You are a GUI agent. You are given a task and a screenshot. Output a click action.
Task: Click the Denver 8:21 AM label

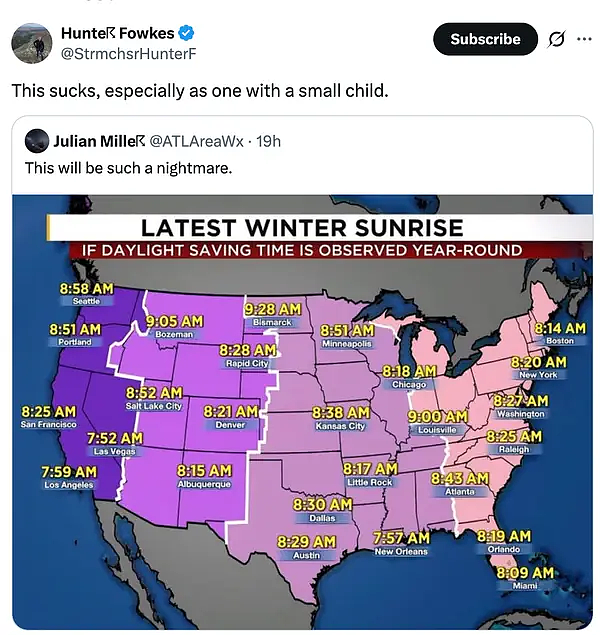(230, 418)
